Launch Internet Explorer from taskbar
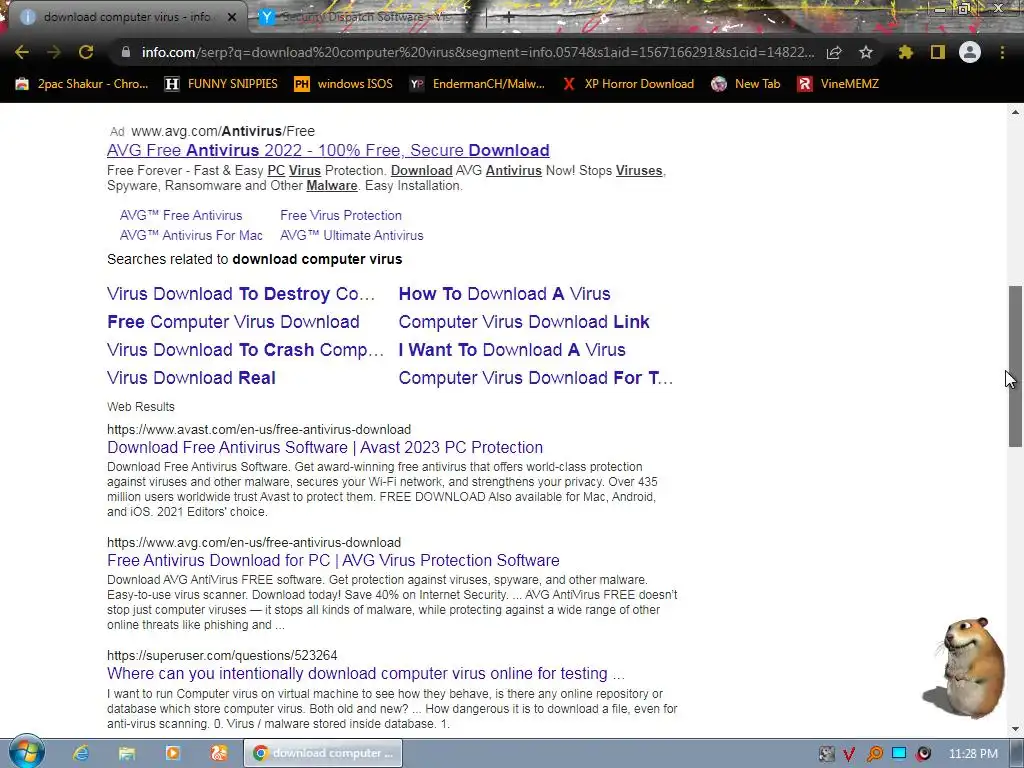The height and width of the screenshot is (768, 1024). tap(81, 753)
